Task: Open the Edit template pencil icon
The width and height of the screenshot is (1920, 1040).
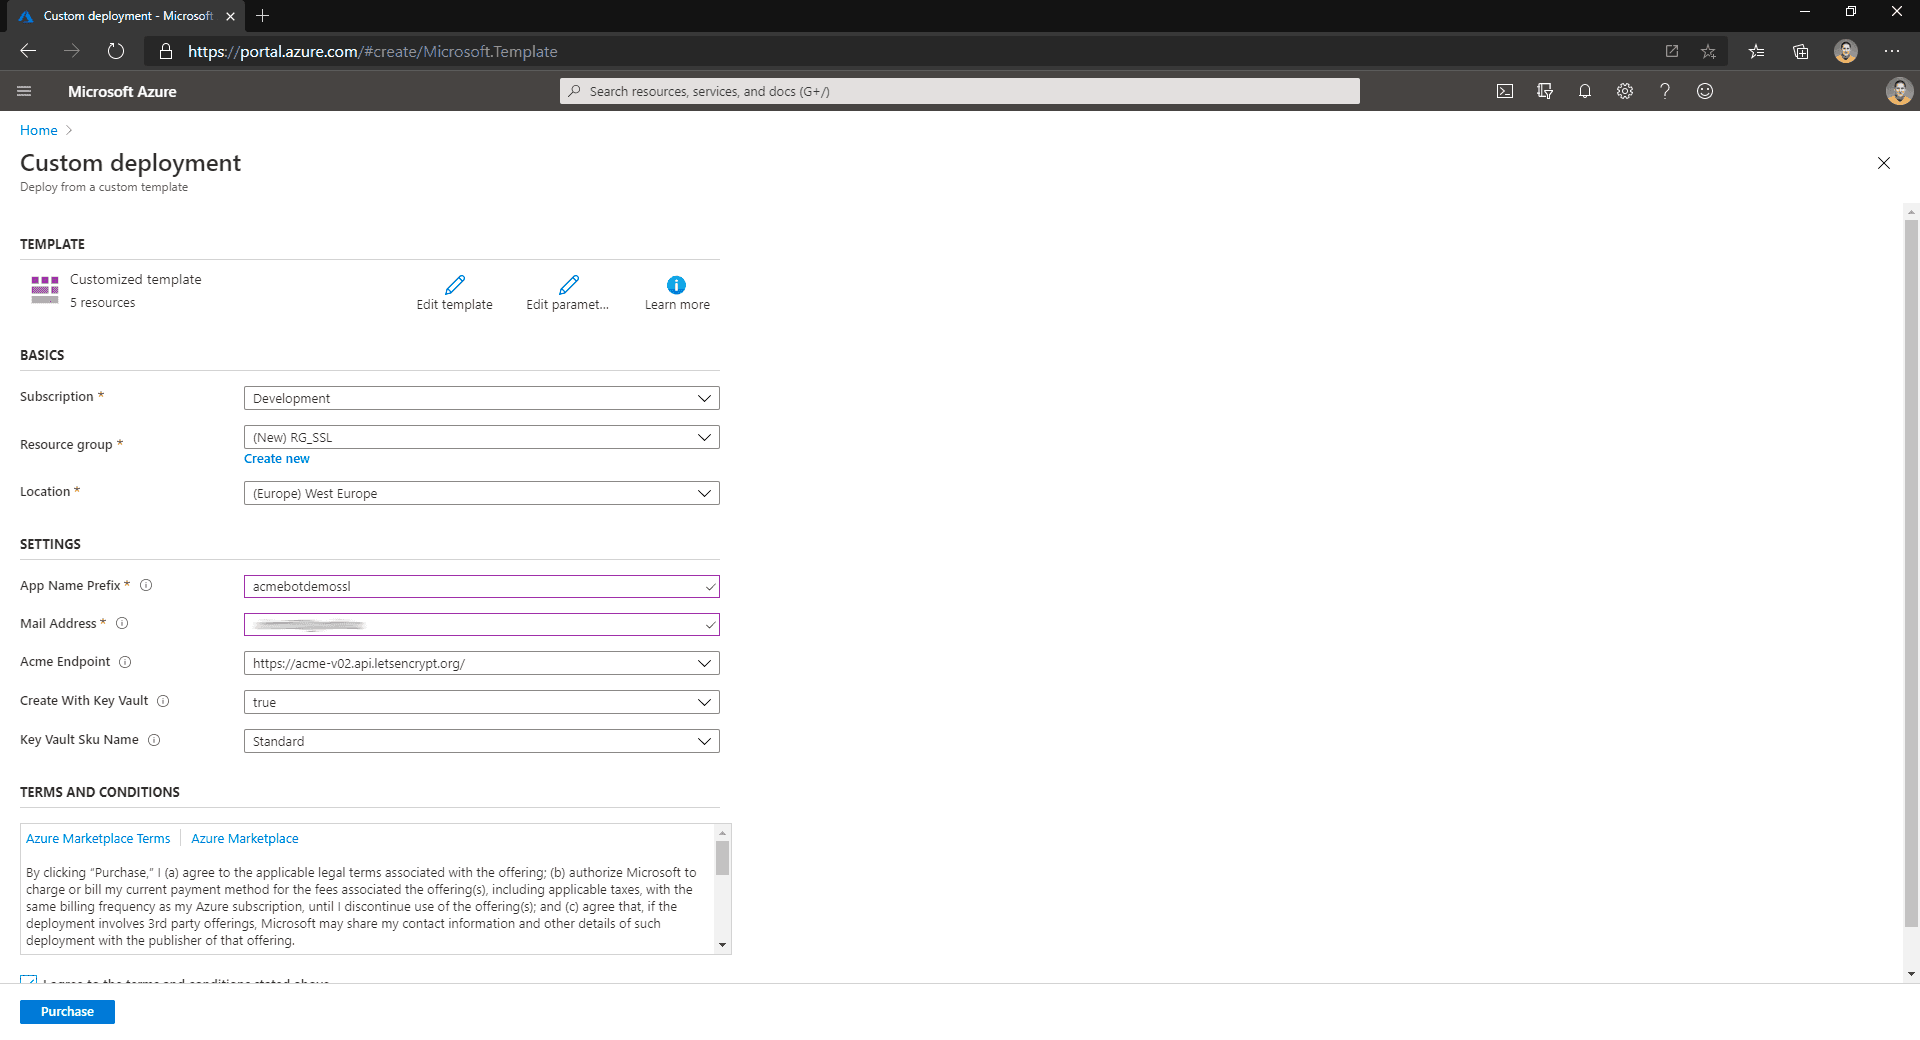Action: [454, 285]
